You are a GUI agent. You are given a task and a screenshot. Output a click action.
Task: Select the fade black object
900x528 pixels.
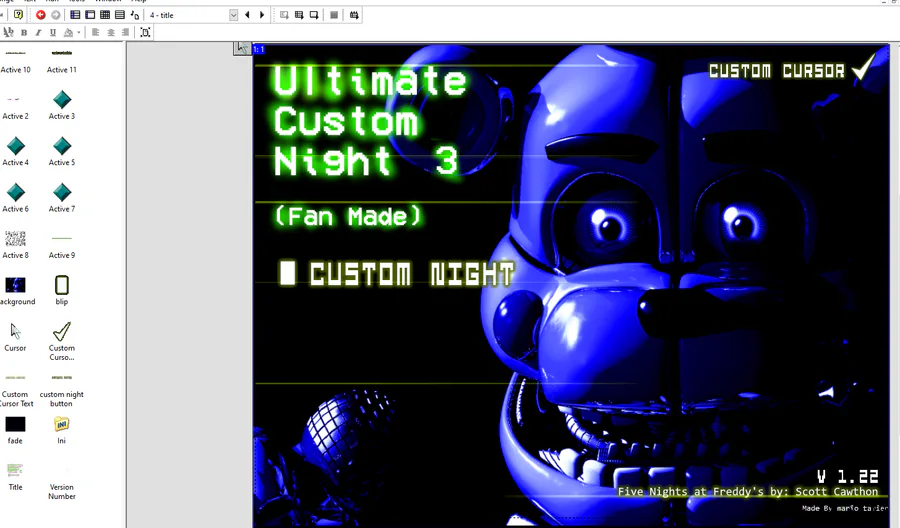coord(15,424)
